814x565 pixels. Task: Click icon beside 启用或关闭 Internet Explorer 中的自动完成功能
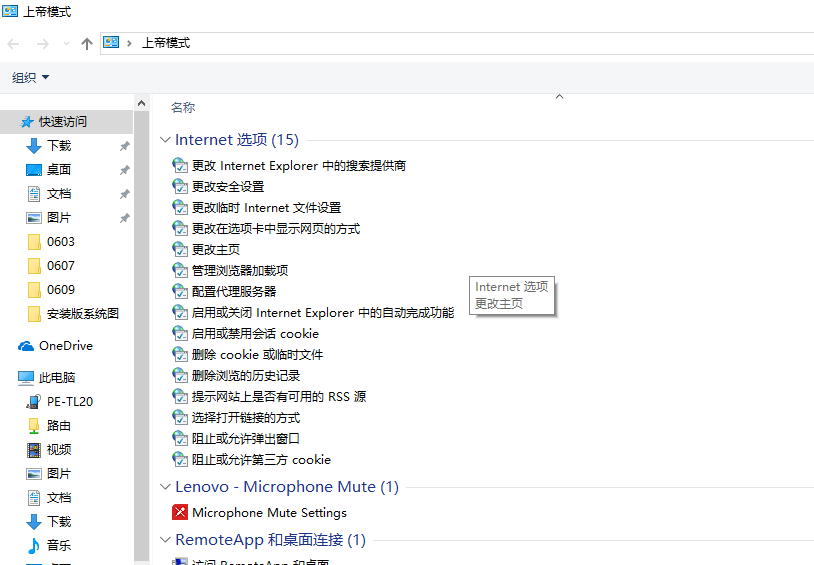click(180, 313)
